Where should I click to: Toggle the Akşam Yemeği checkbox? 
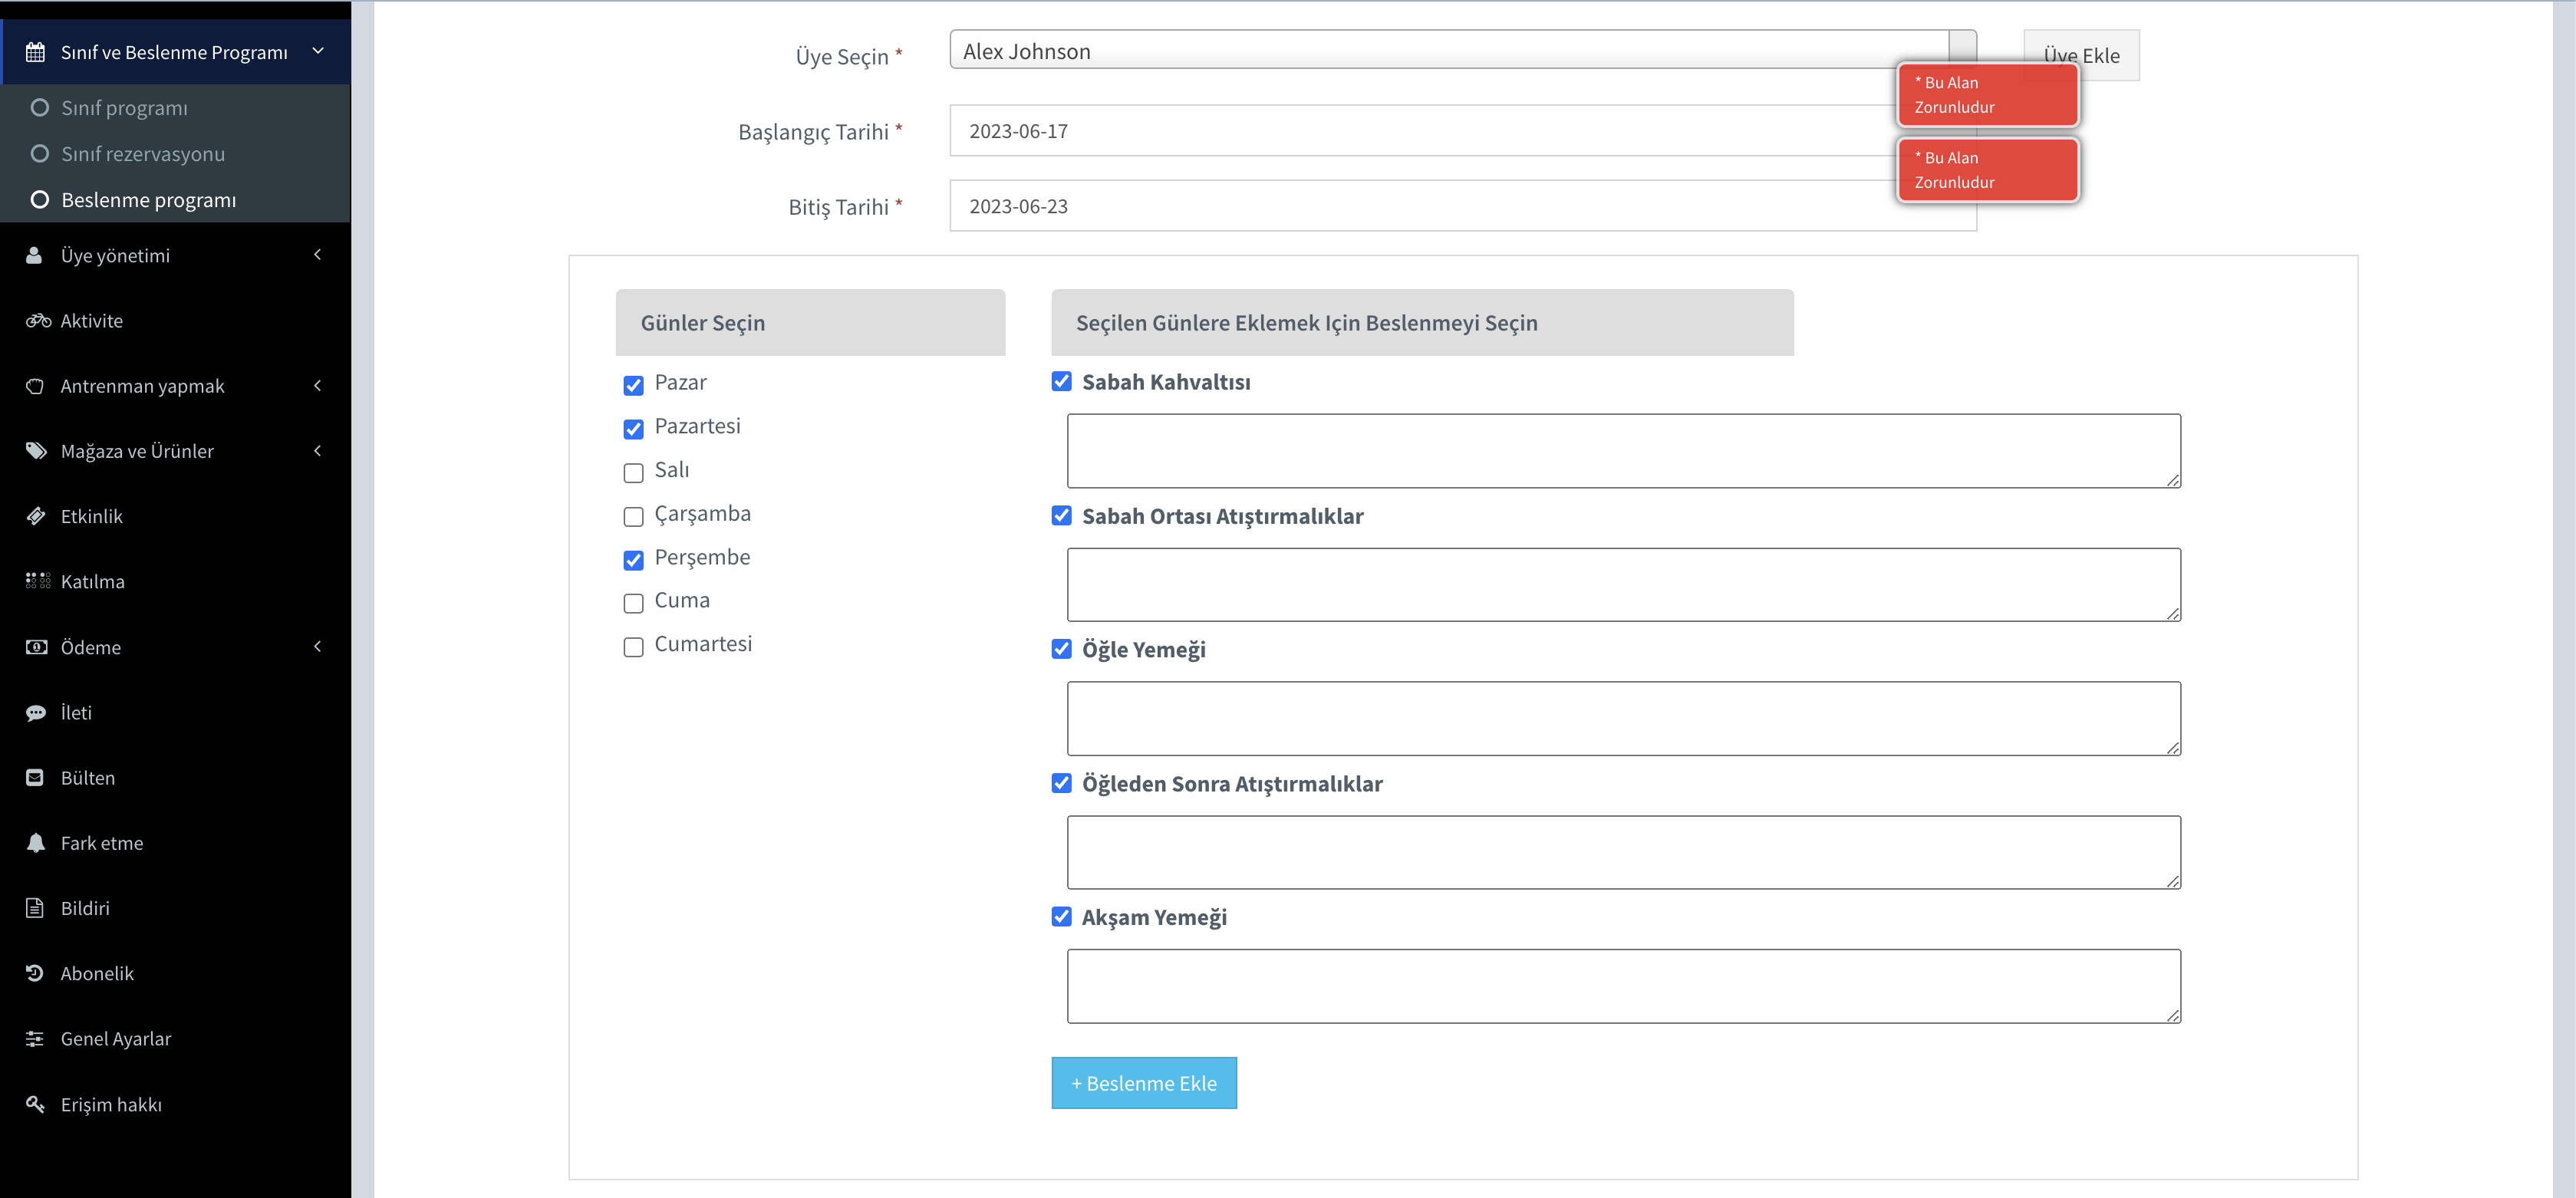tap(1061, 916)
